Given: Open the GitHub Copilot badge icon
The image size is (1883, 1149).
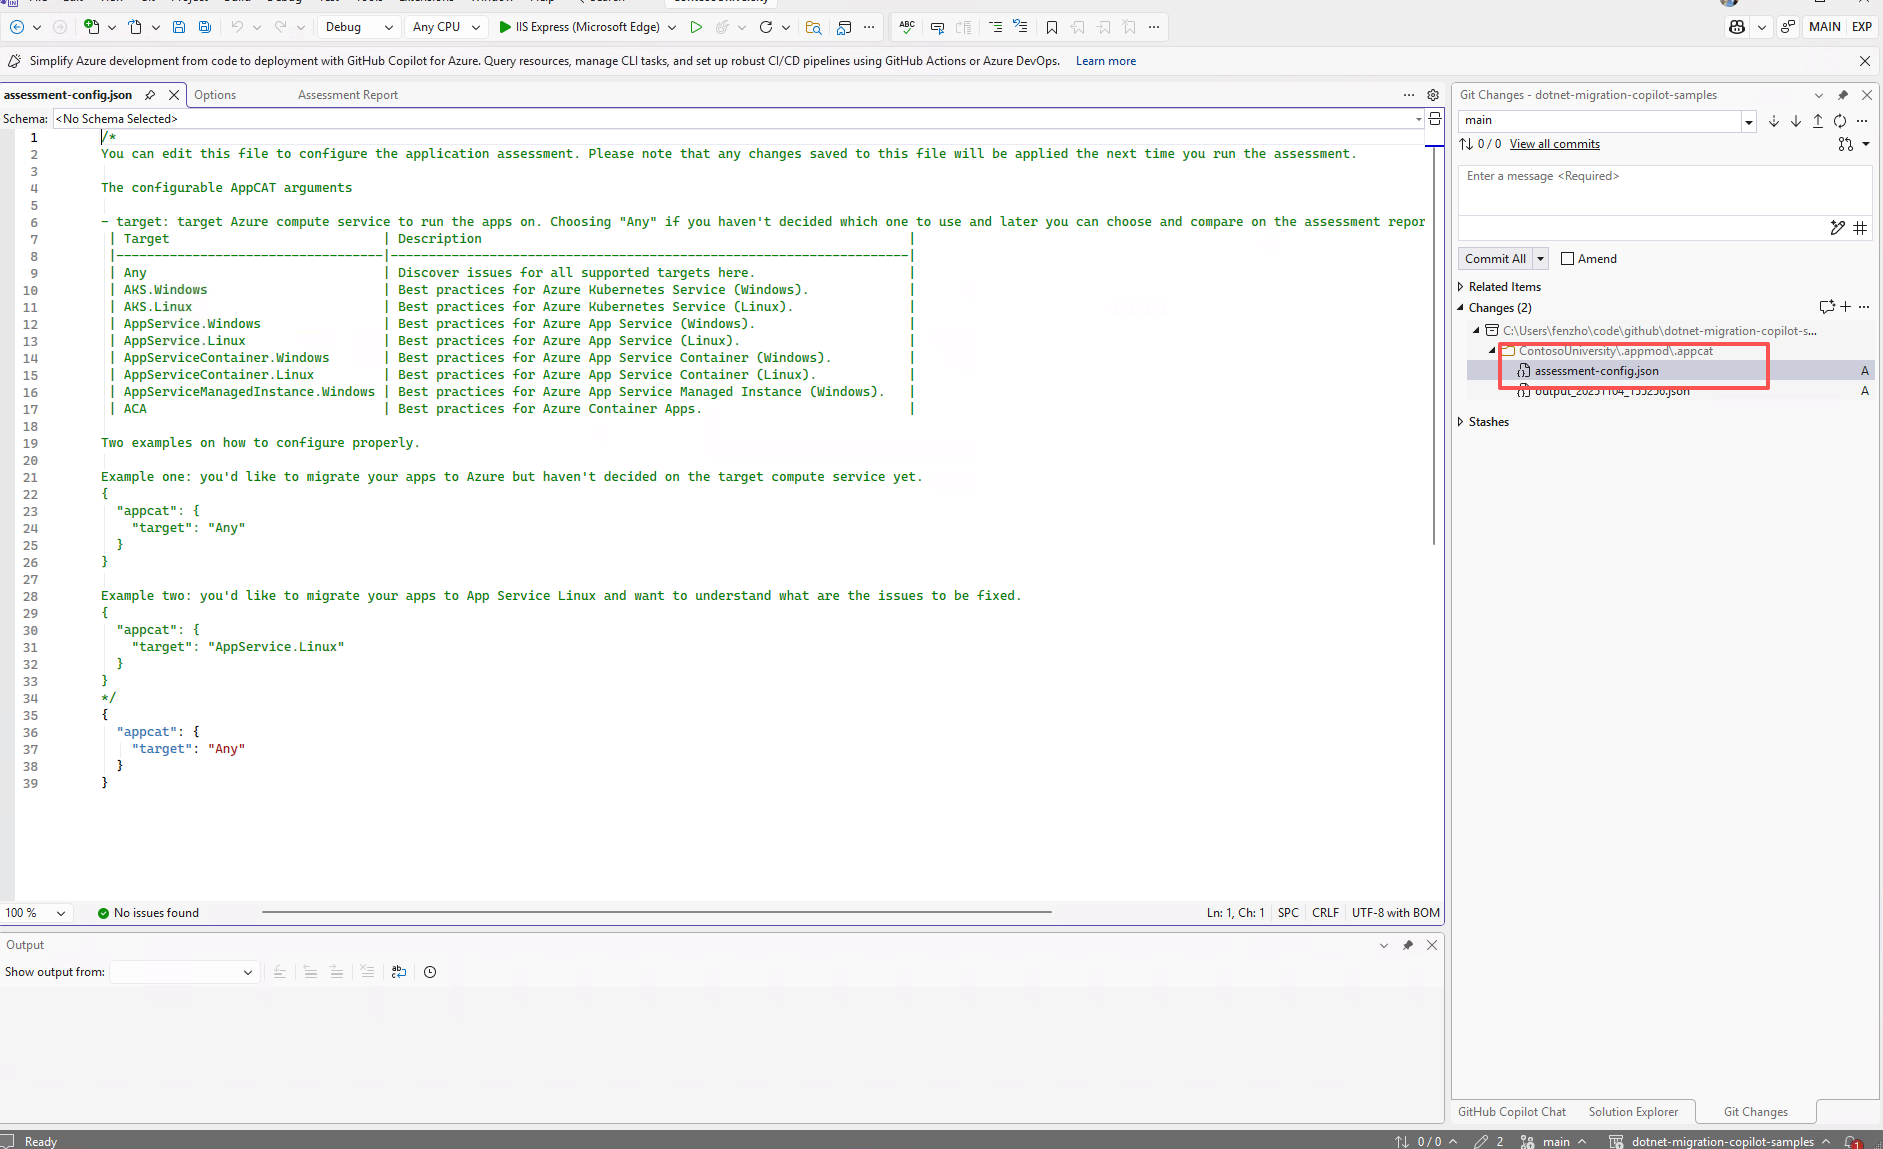Looking at the screenshot, I should pos(1737,27).
